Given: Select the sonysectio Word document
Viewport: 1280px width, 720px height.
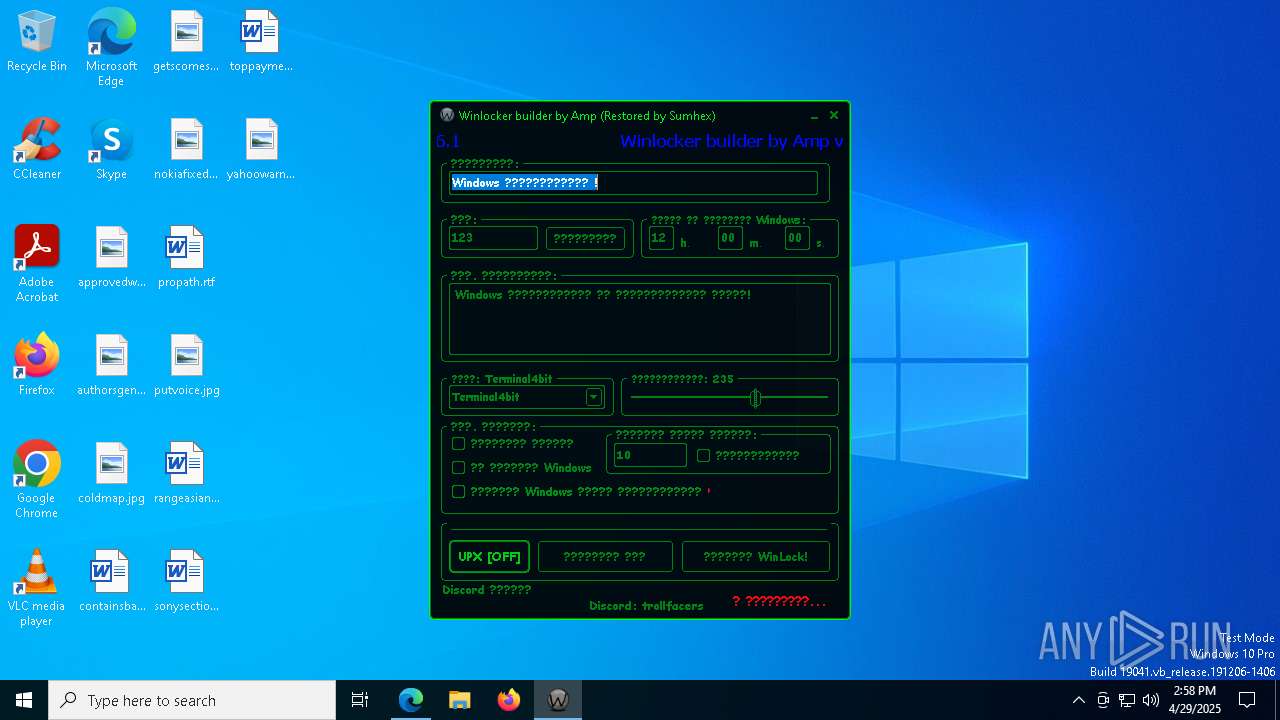Looking at the screenshot, I should (186, 582).
